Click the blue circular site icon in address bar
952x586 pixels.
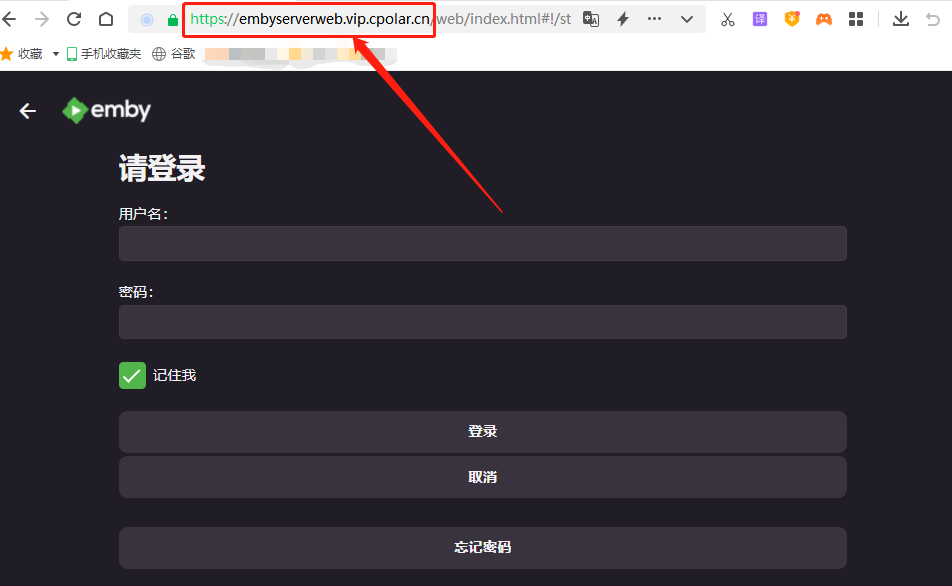click(147, 20)
